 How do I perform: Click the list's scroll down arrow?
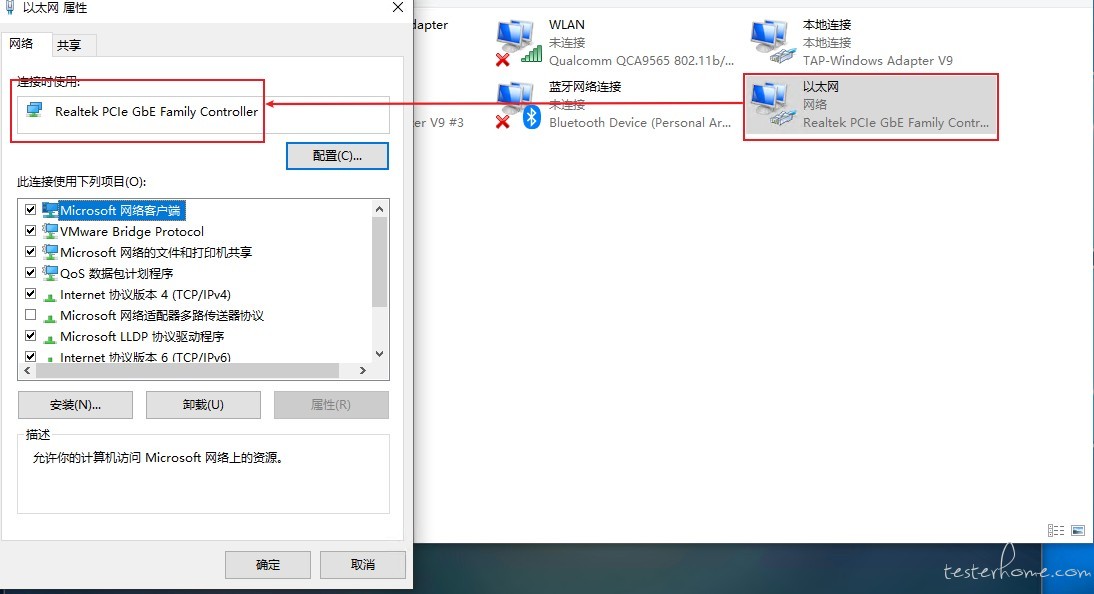380,354
